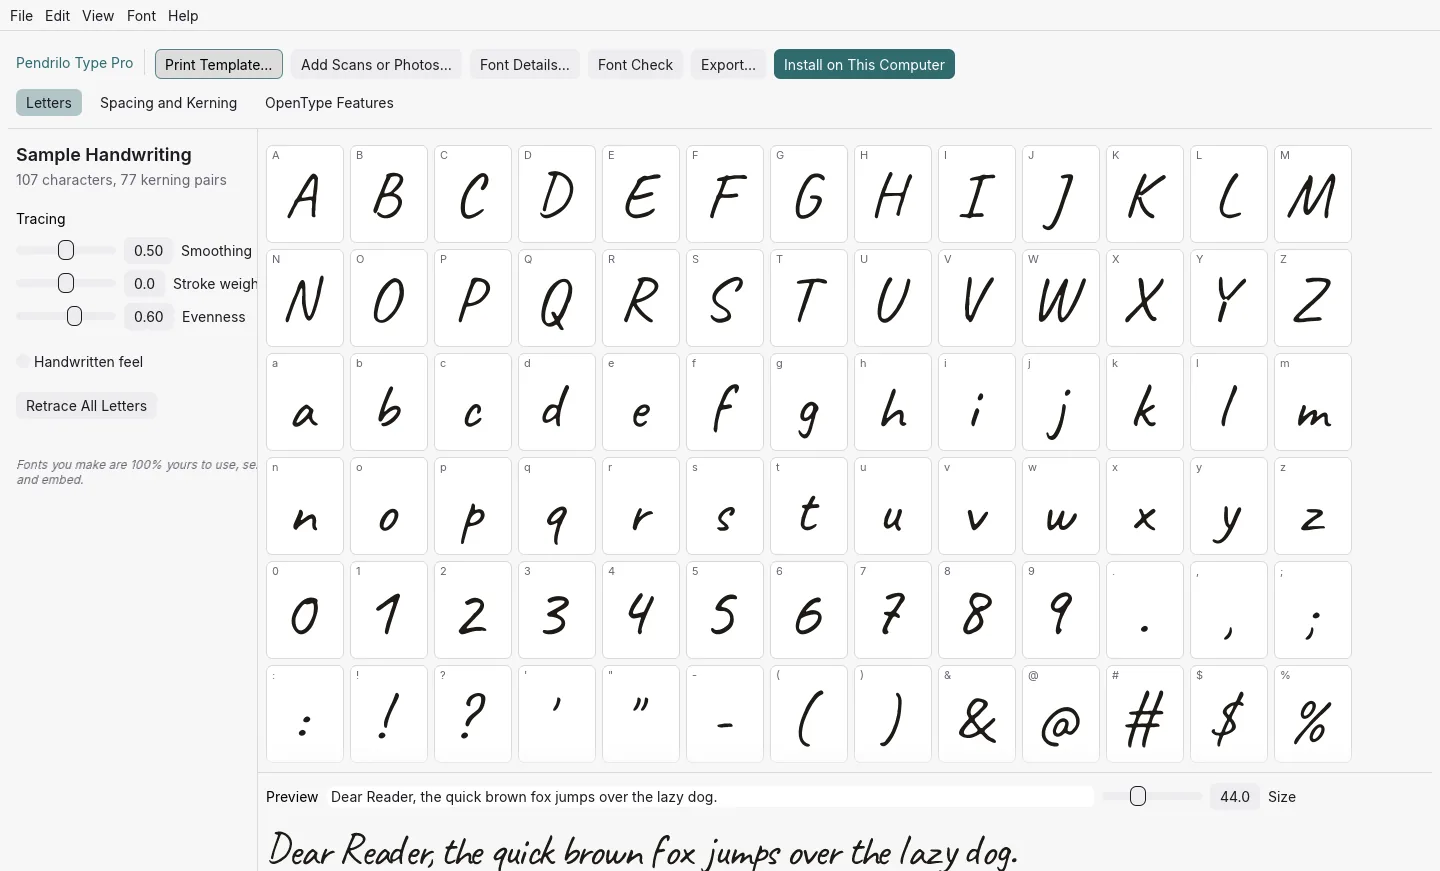Open Font Details dialog
The image size is (1440, 871).
pos(525,64)
